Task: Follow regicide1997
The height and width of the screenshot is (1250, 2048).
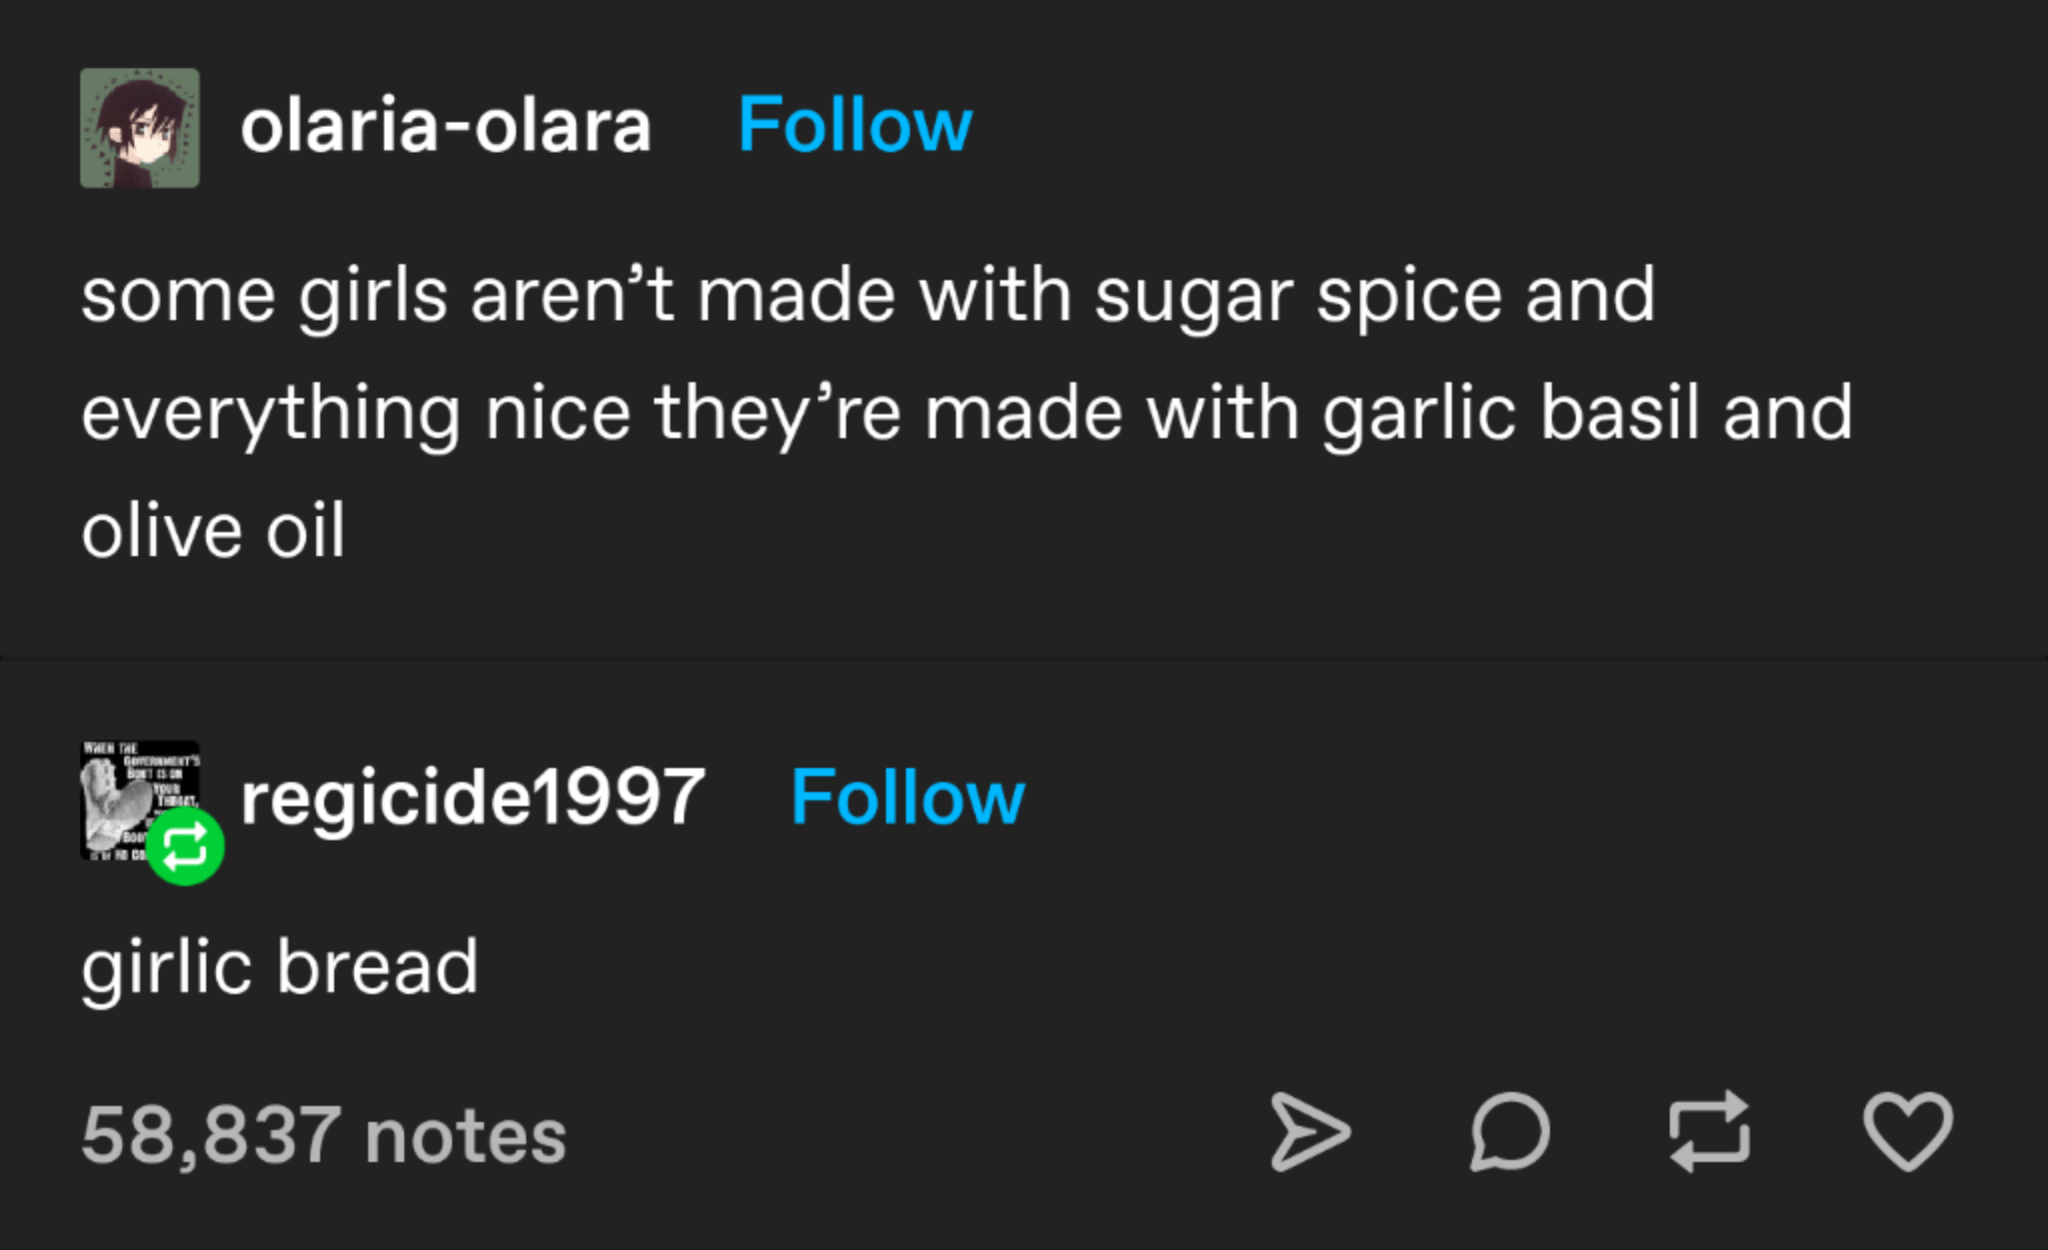Action: click(907, 796)
